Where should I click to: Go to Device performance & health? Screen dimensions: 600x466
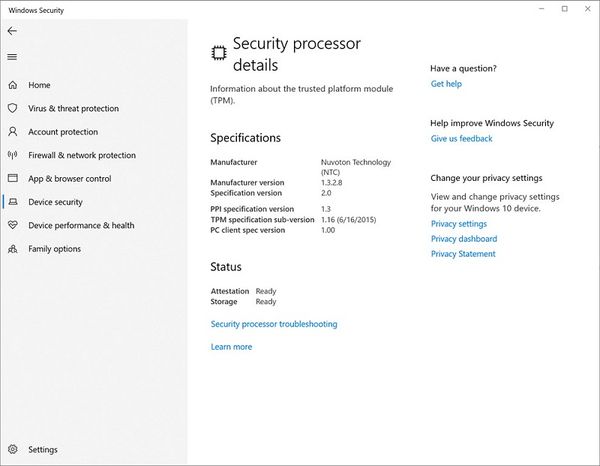pyautogui.click(x=81, y=225)
